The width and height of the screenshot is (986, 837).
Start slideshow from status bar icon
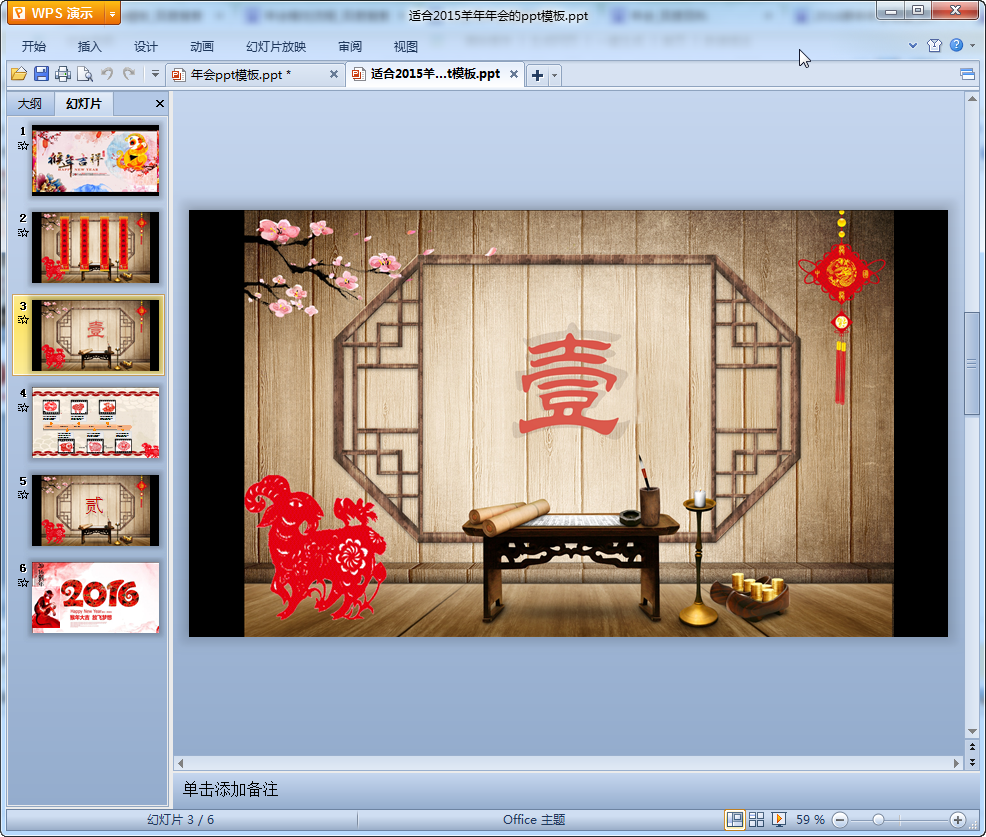(x=778, y=819)
